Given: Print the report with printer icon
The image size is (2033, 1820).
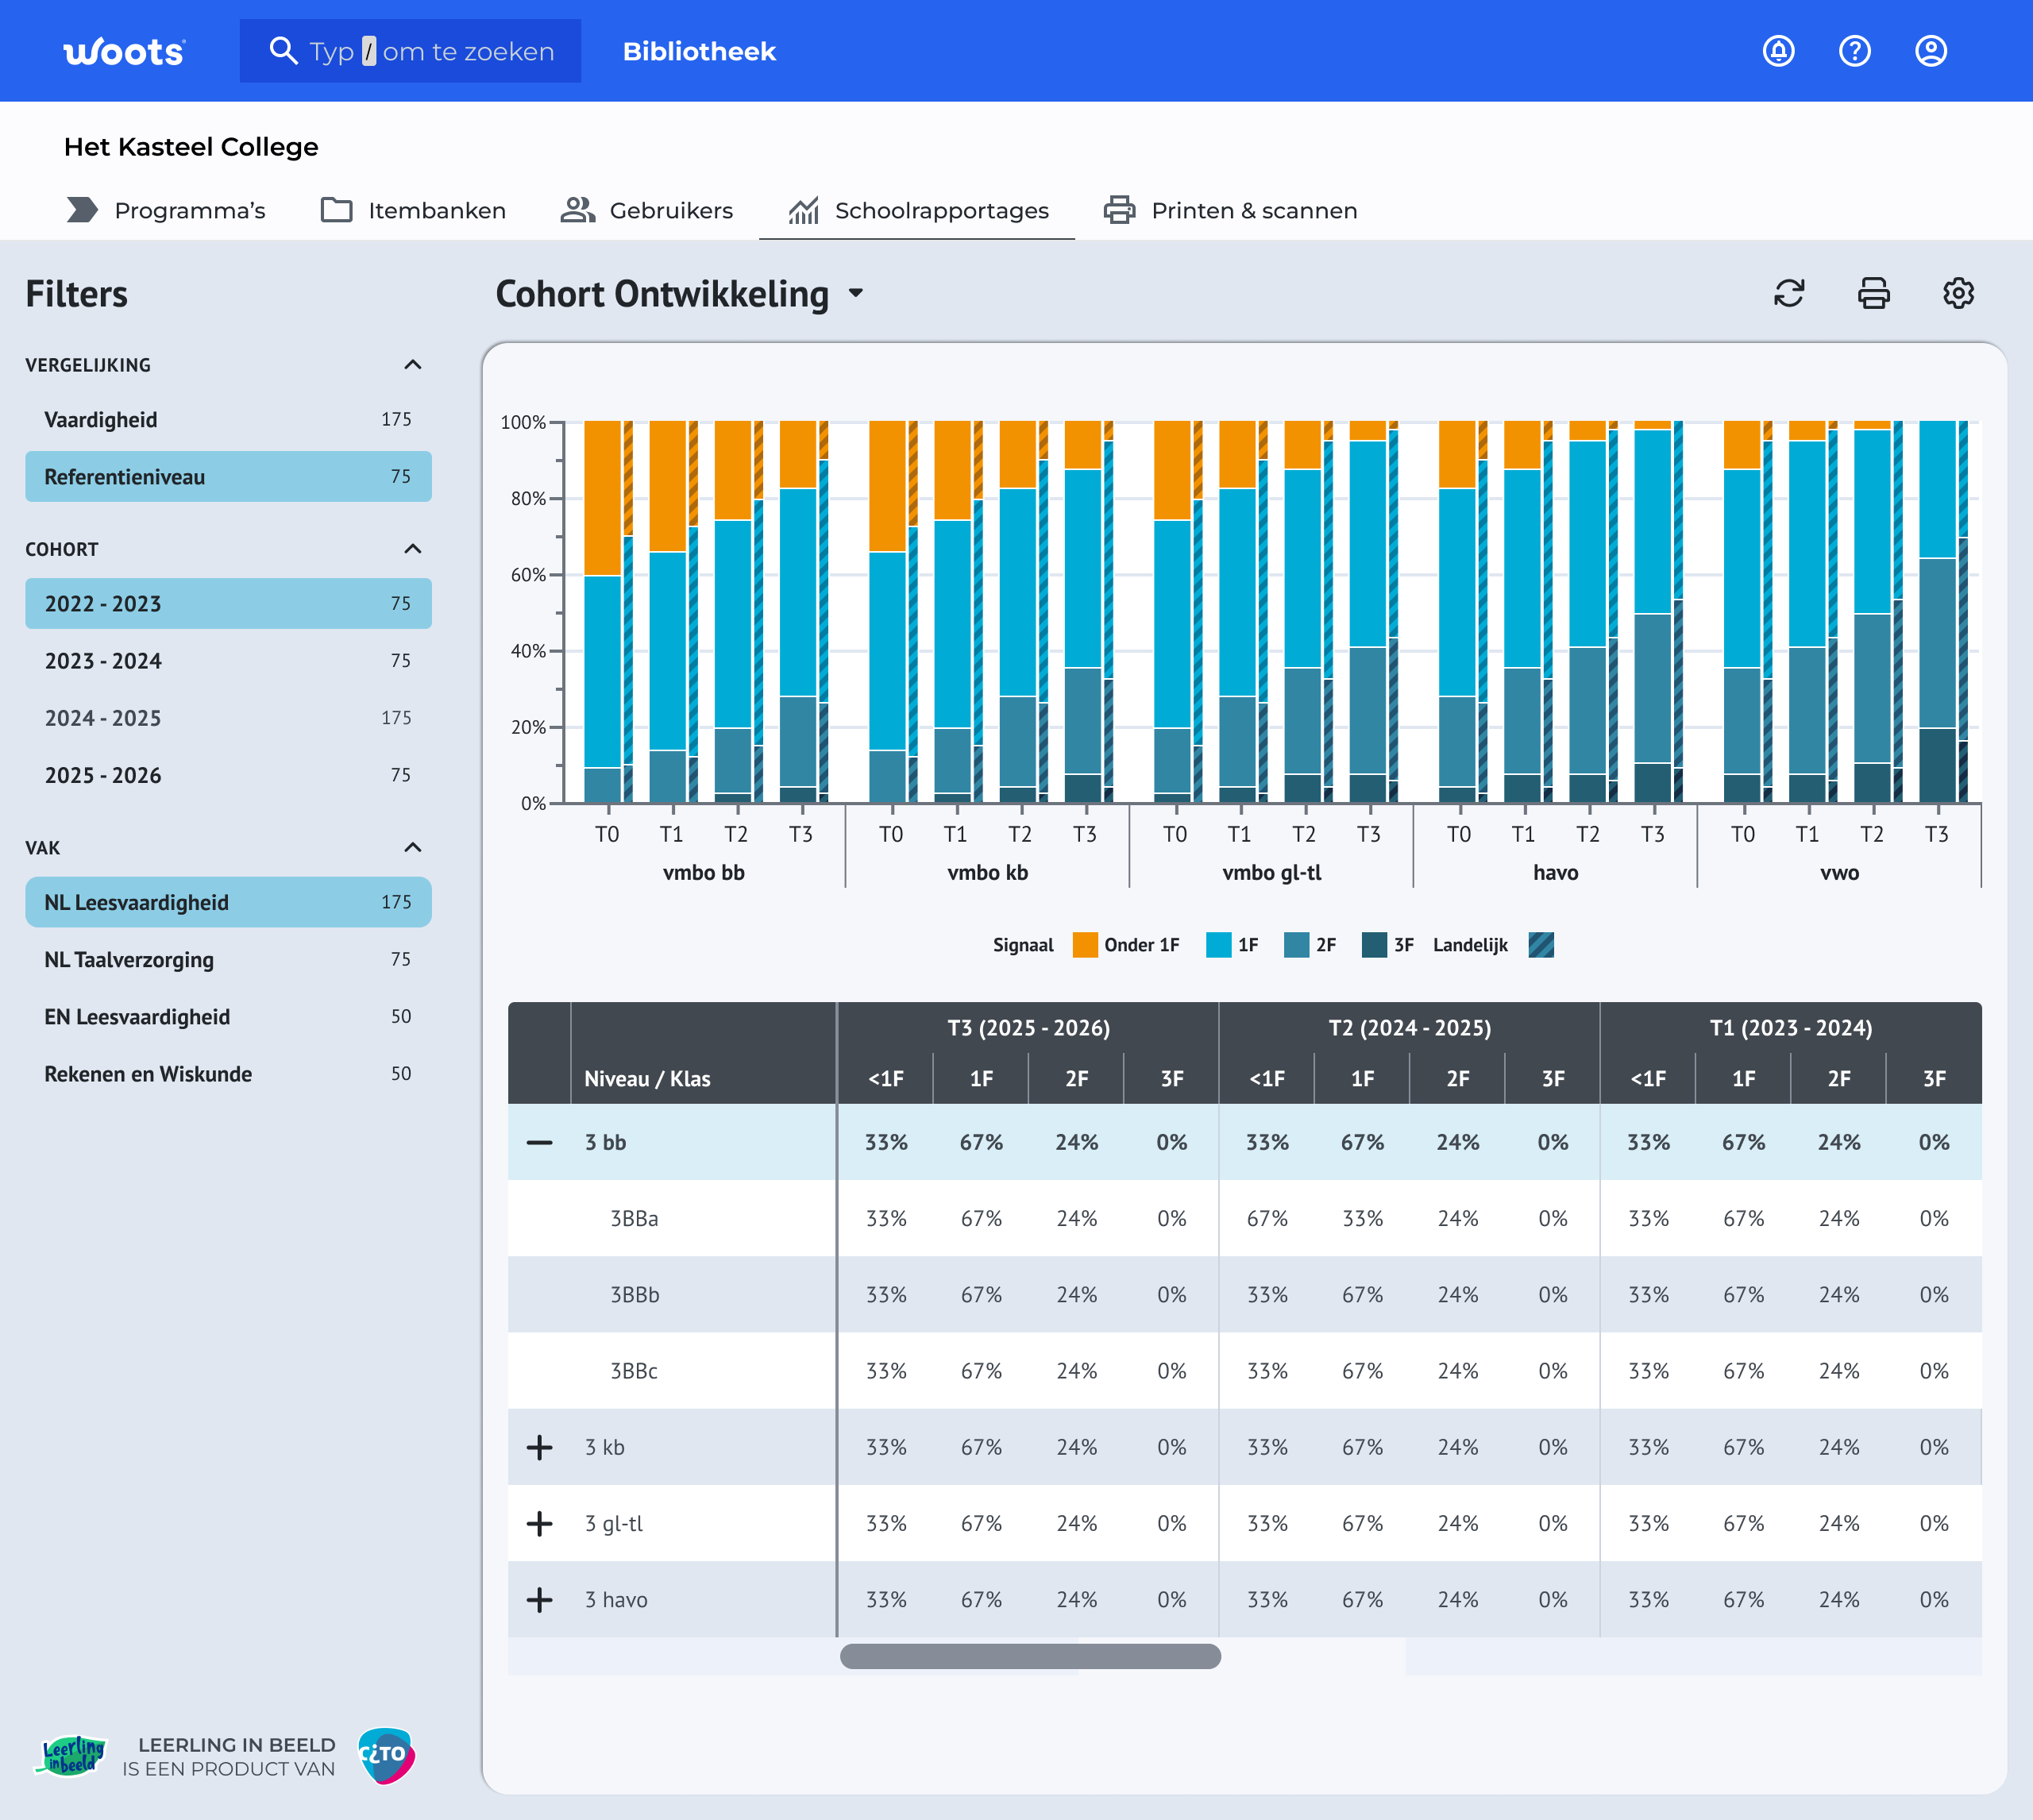Looking at the screenshot, I should click(1873, 293).
